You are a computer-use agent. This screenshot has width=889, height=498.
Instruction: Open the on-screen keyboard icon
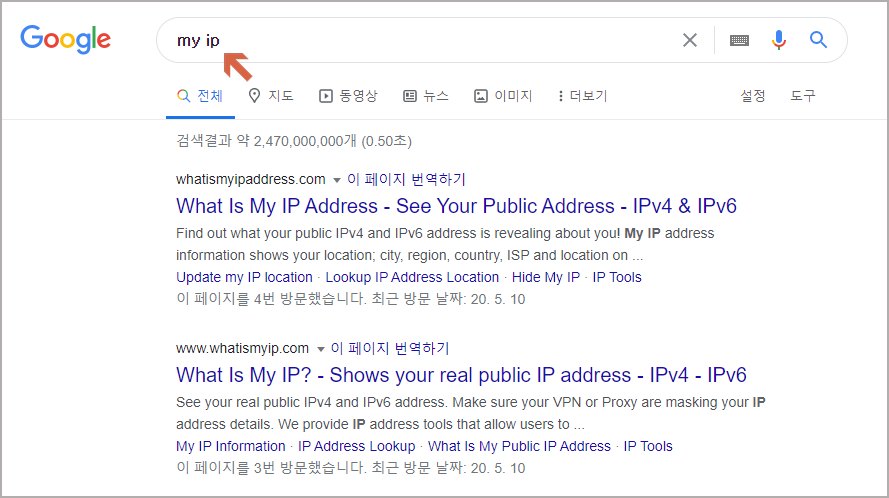pos(739,40)
